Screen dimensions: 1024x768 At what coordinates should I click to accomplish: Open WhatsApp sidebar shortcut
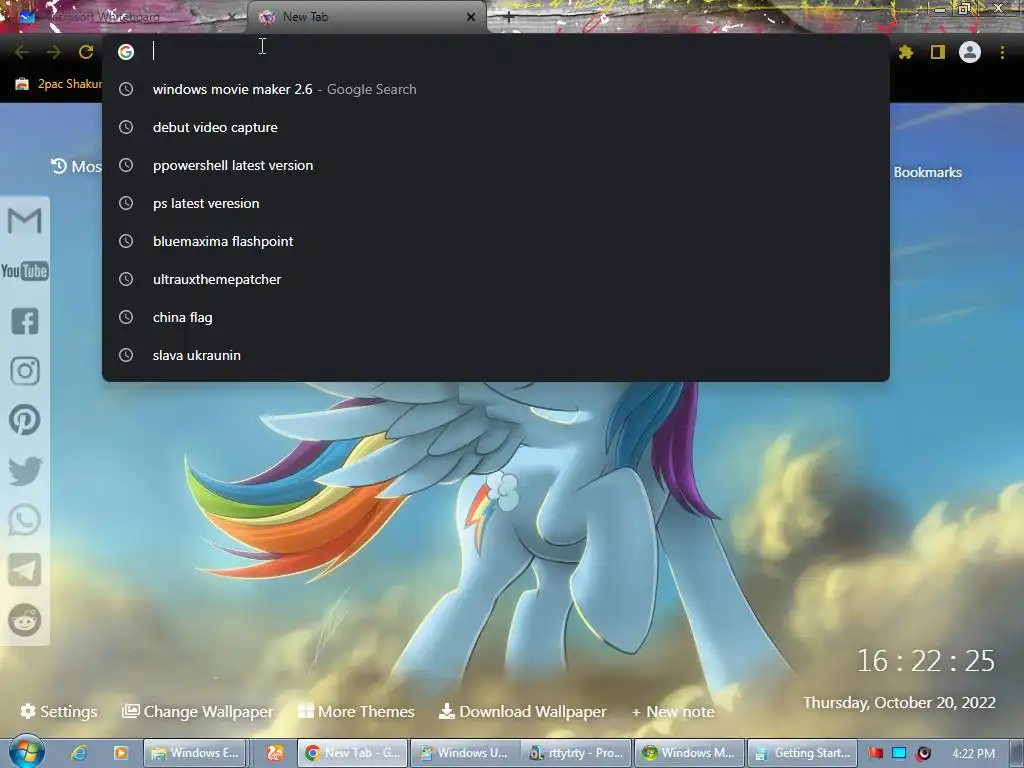coord(25,520)
